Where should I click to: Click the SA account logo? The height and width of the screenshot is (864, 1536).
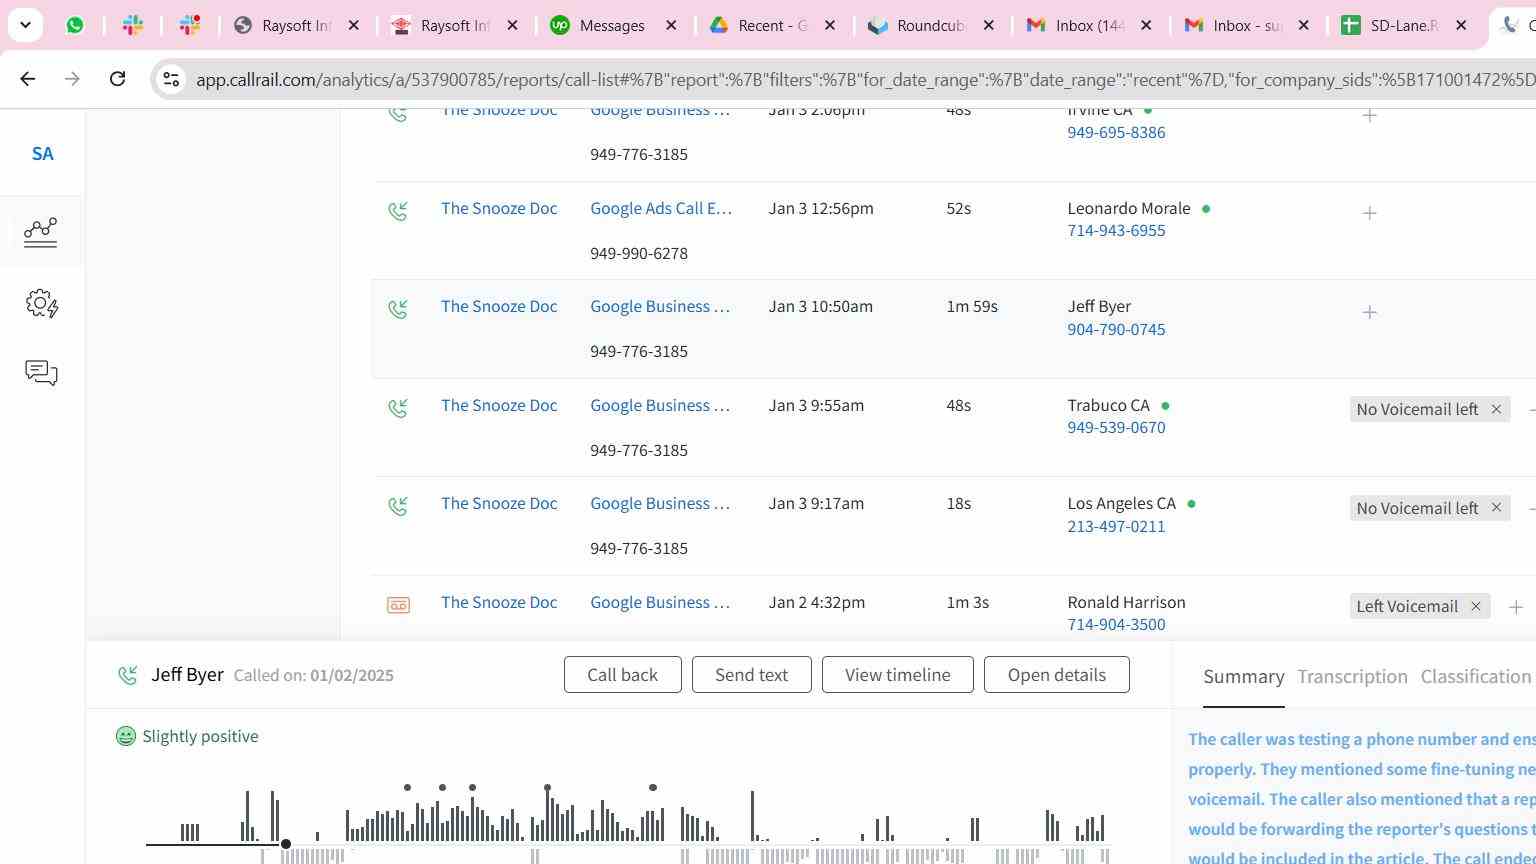click(x=42, y=154)
